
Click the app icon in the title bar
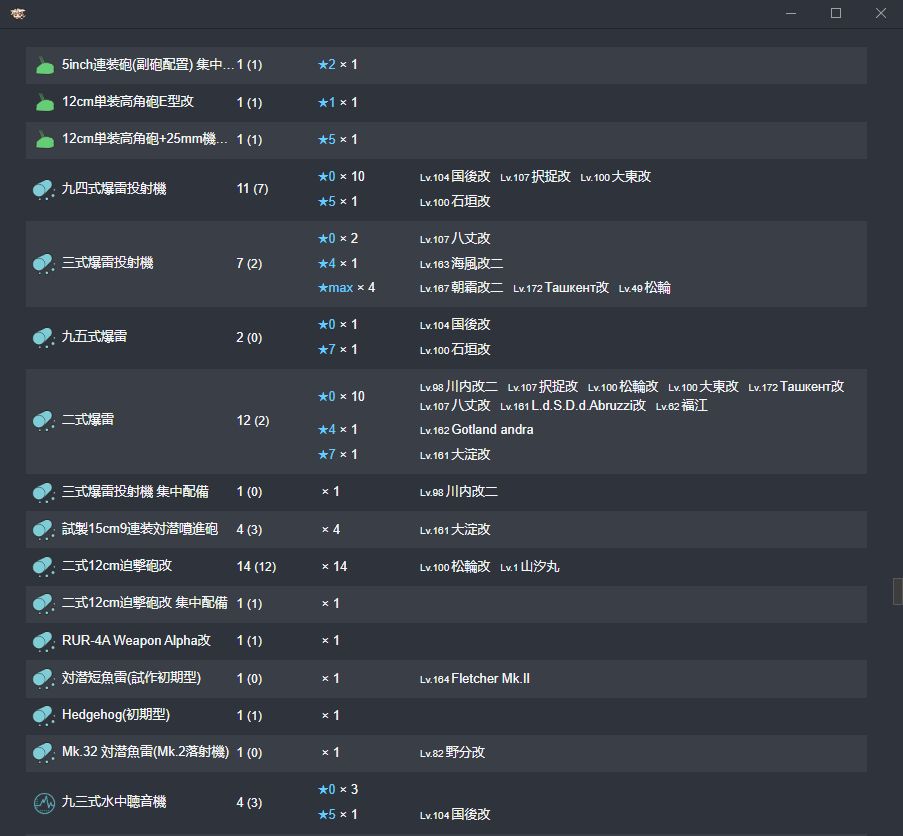(x=18, y=13)
